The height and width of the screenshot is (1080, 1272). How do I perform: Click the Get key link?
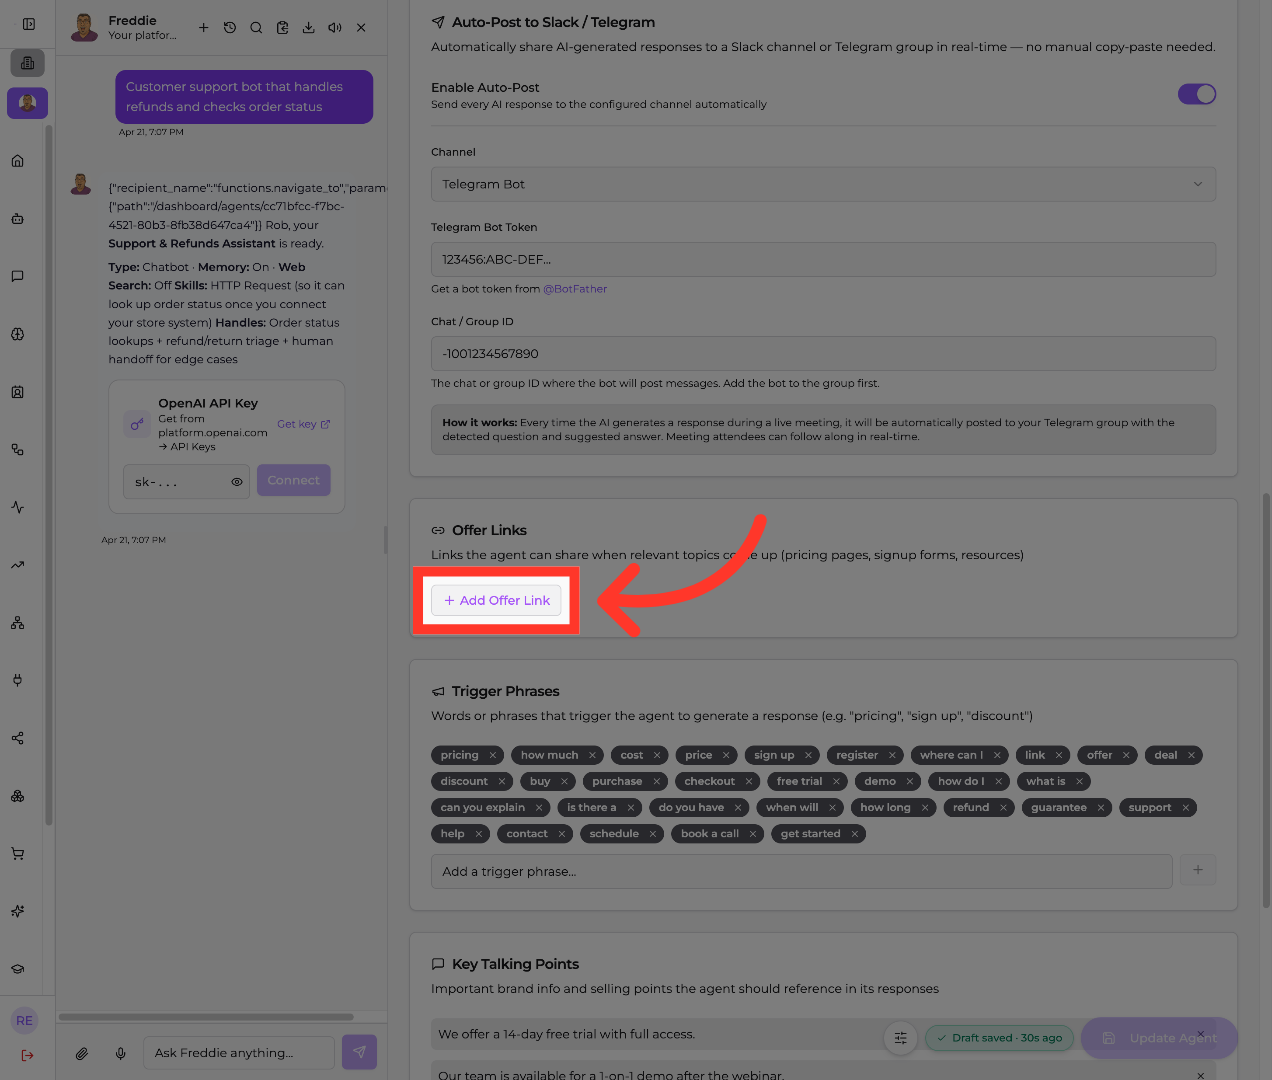point(303,424)
